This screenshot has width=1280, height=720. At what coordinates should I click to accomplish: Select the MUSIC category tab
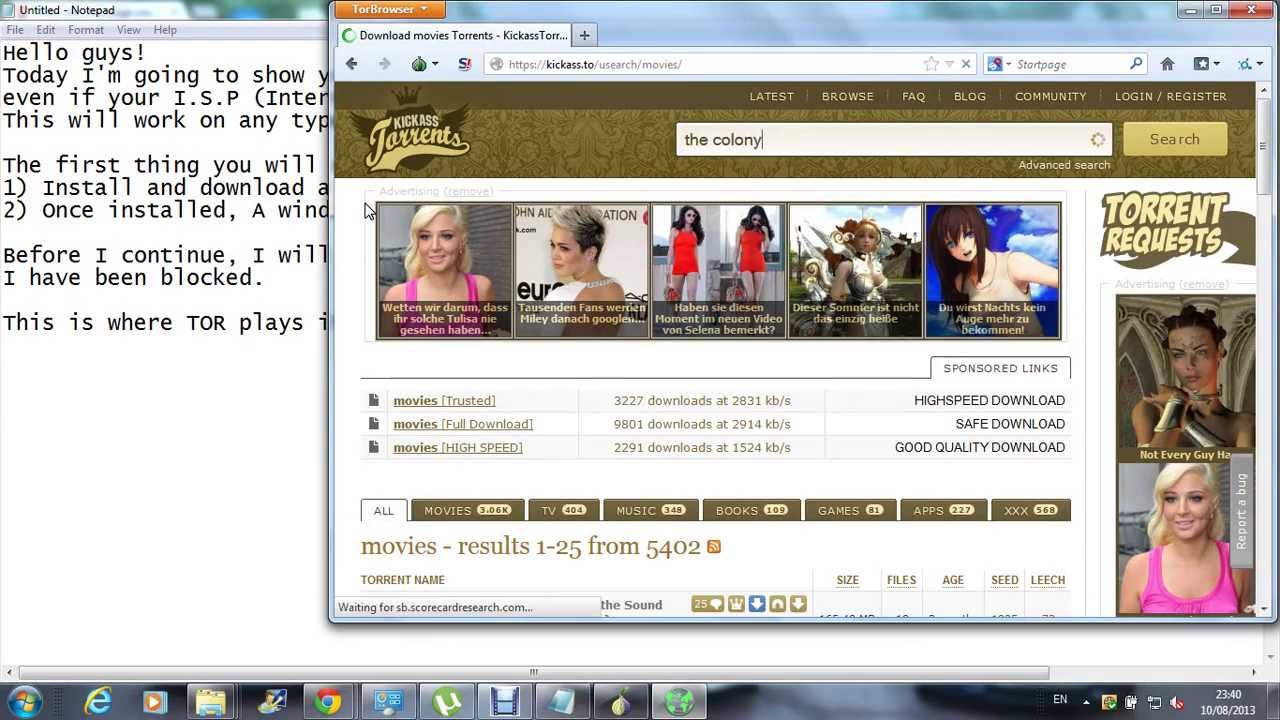[x=650, y=510]
